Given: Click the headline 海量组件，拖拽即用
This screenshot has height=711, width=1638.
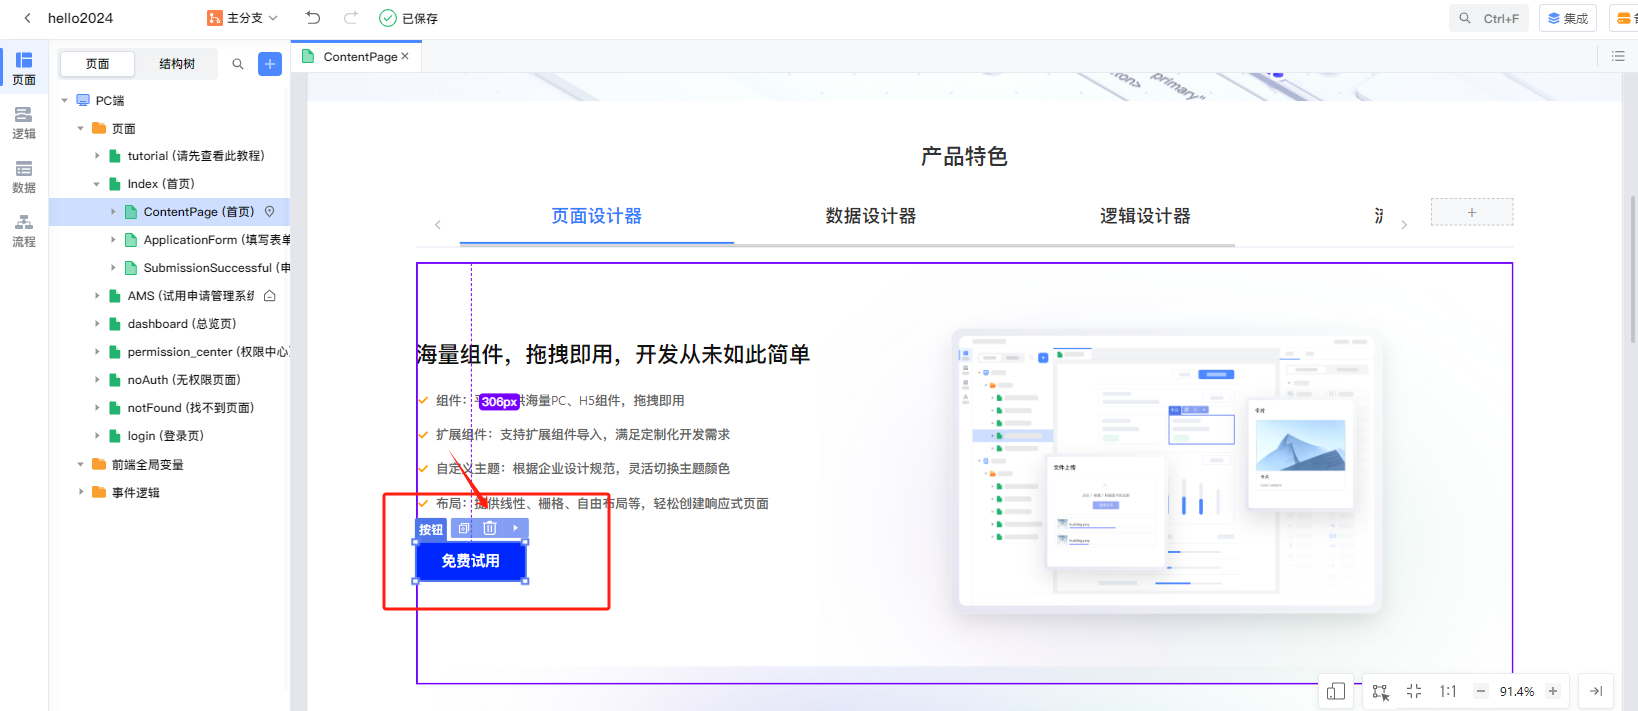Looking at the screenshot, I should click(613, 354).
